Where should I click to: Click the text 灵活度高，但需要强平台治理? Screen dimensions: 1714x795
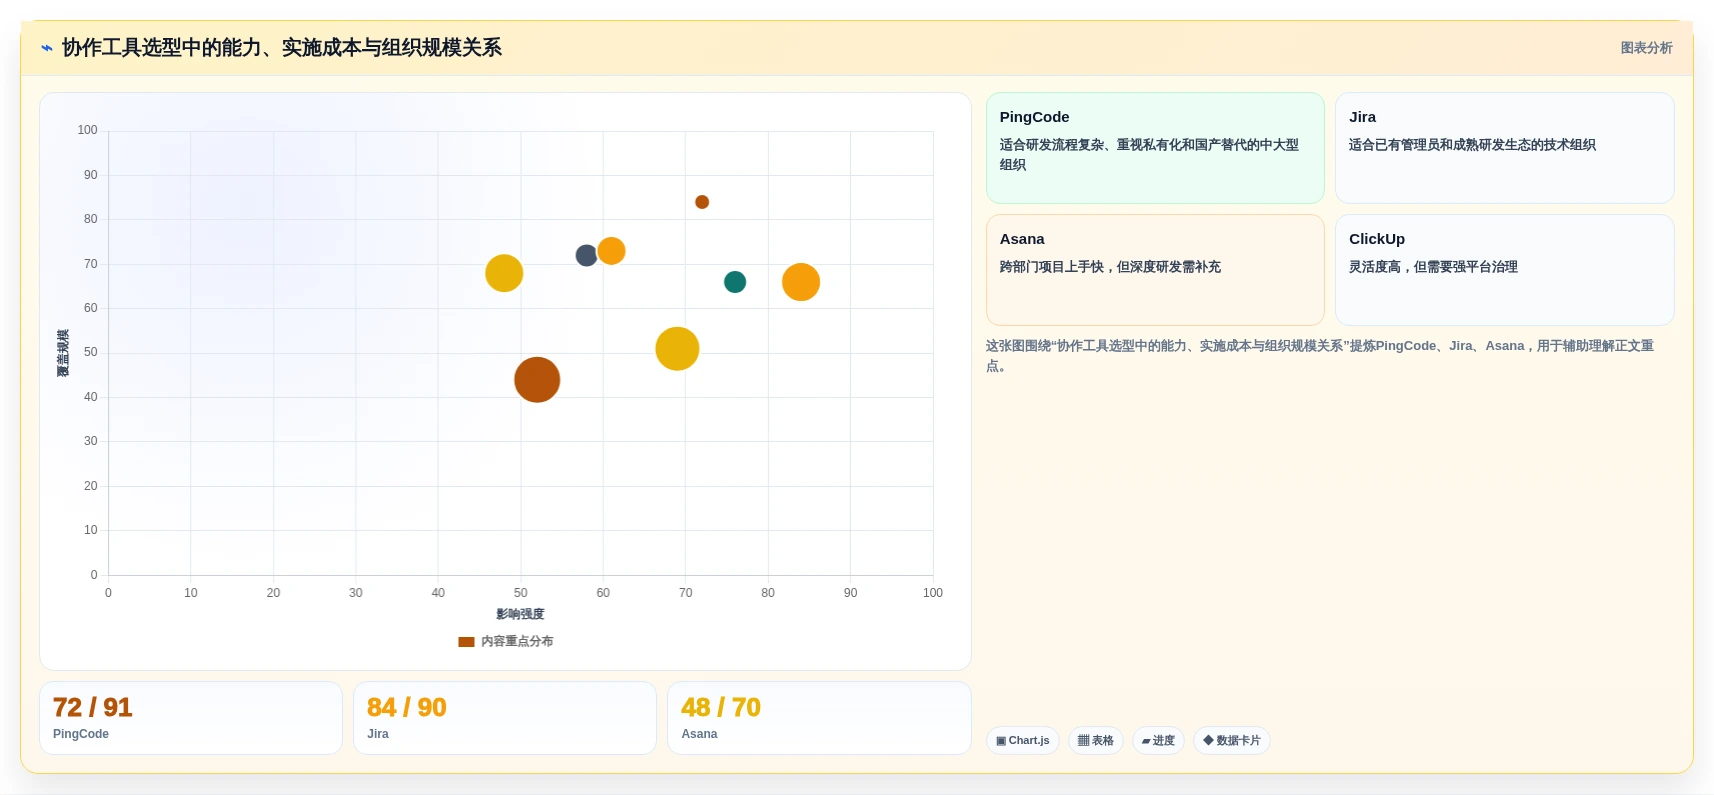(x=1433, y=267)
